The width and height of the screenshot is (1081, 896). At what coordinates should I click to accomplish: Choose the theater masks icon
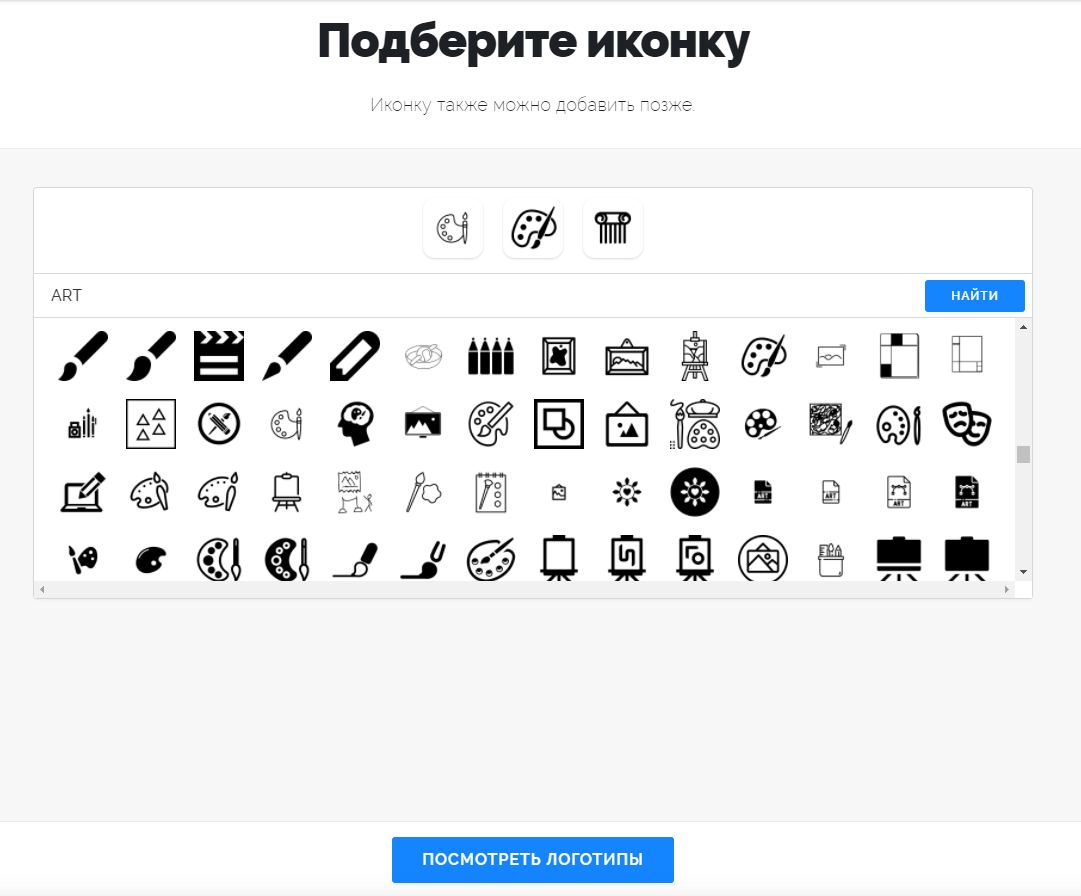pos(967,424)
